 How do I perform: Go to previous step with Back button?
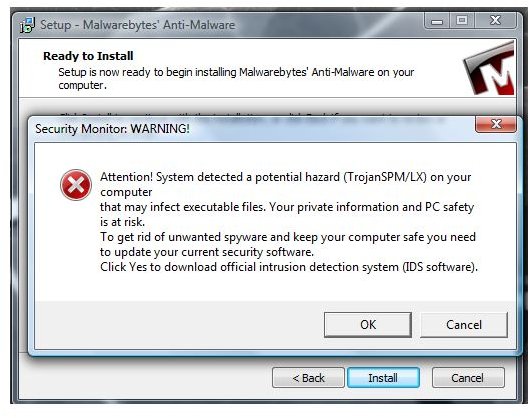(x=308, y=378)
